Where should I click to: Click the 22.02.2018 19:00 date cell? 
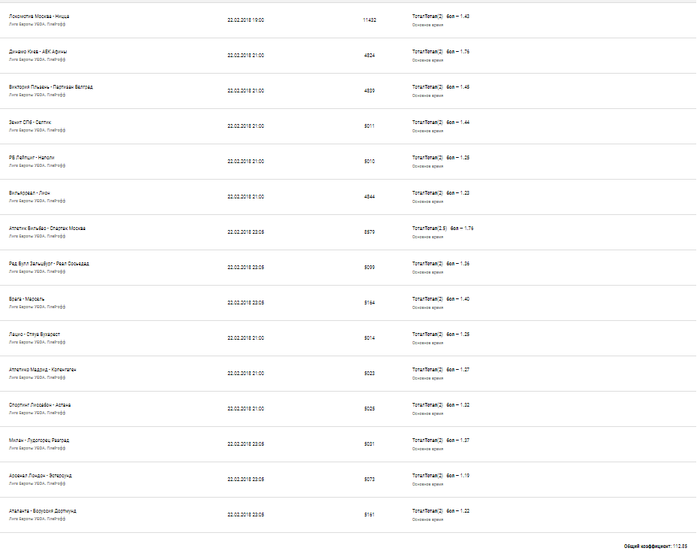click(246, 20)
